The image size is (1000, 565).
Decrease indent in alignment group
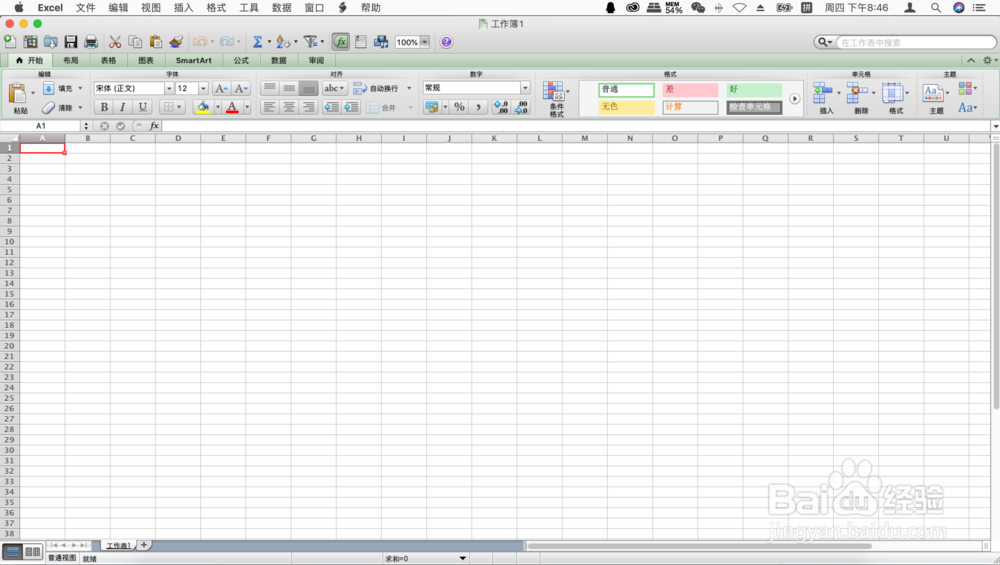point(331,107)
